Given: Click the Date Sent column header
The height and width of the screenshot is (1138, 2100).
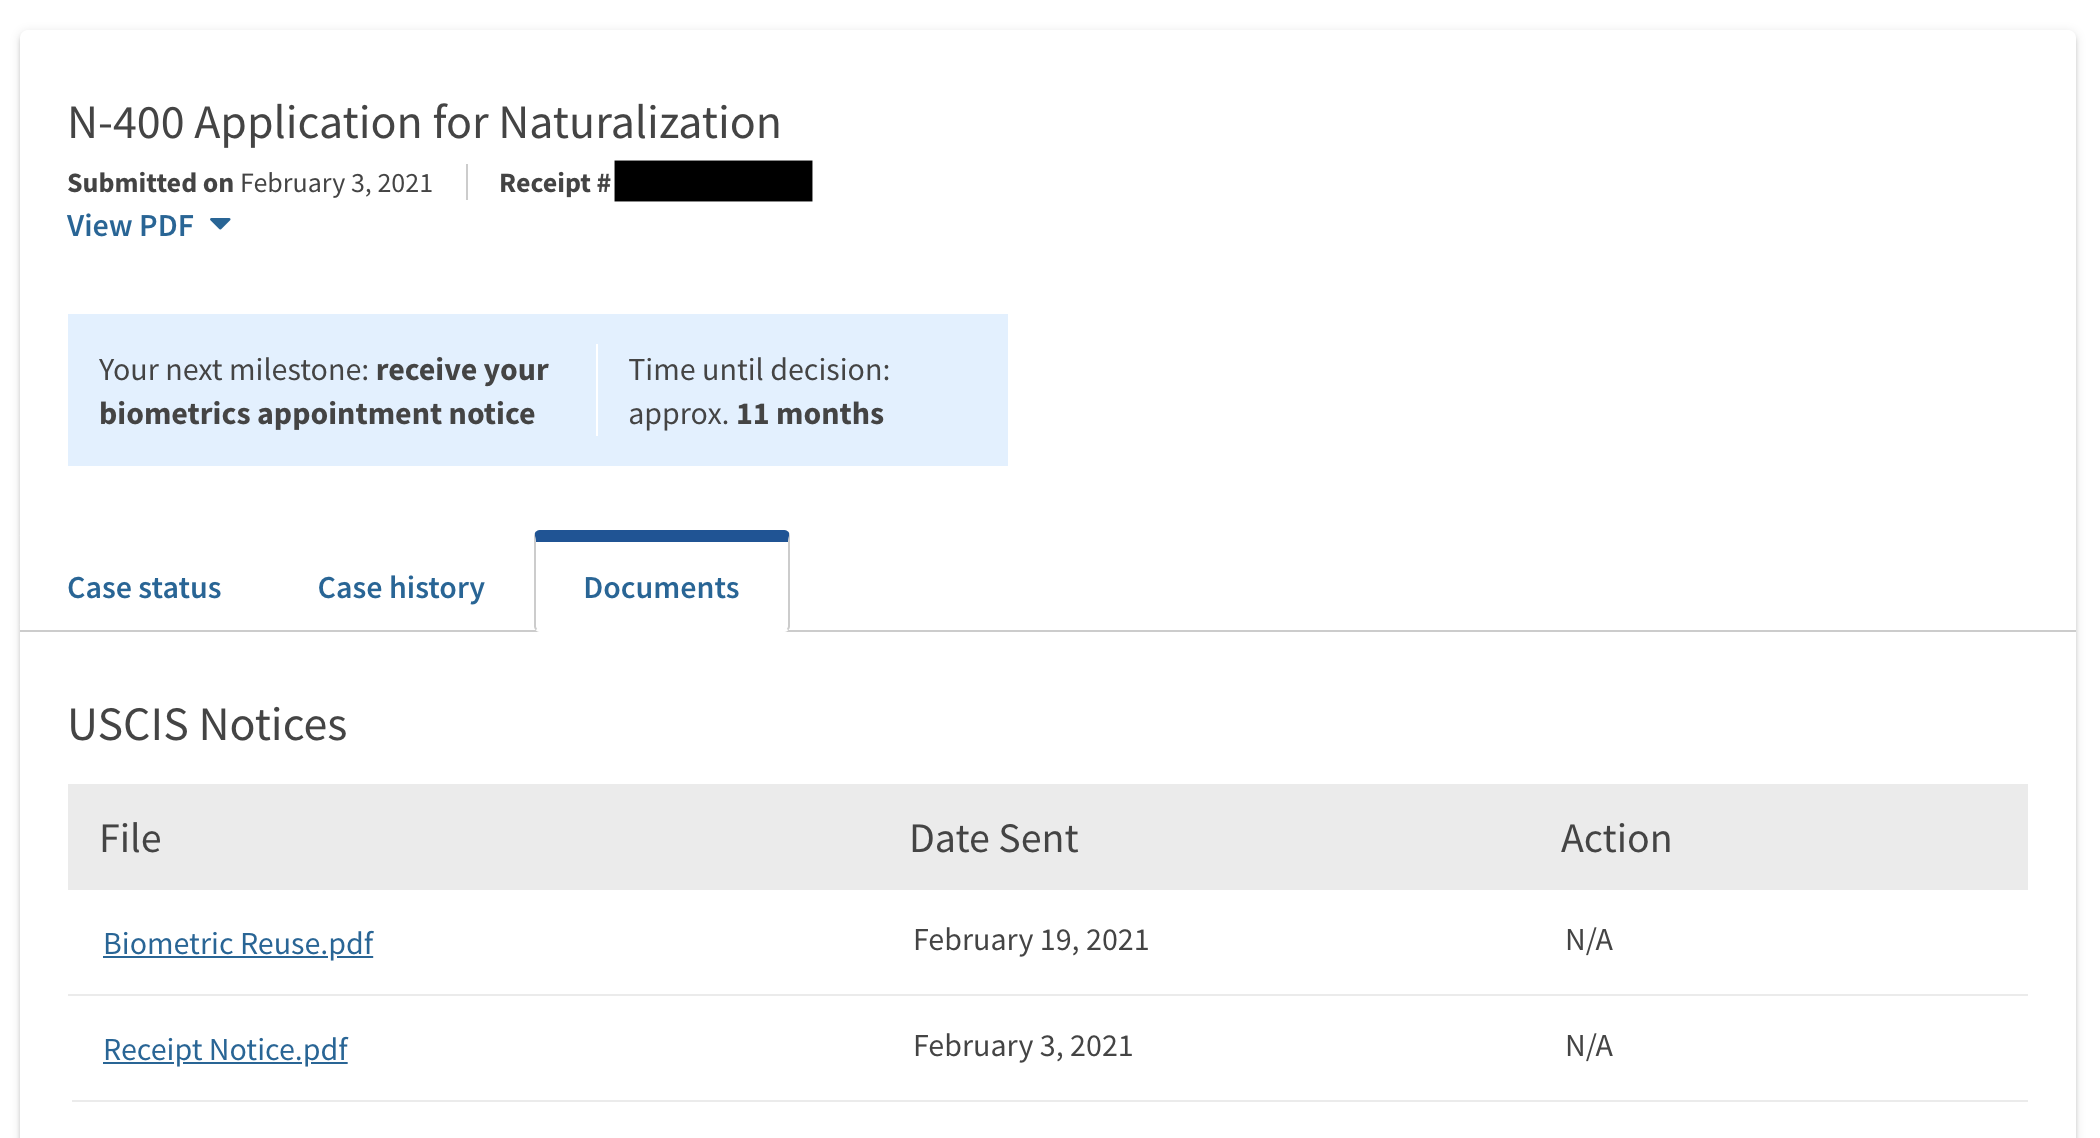Looking at the screenshot, I should (994, 838).
